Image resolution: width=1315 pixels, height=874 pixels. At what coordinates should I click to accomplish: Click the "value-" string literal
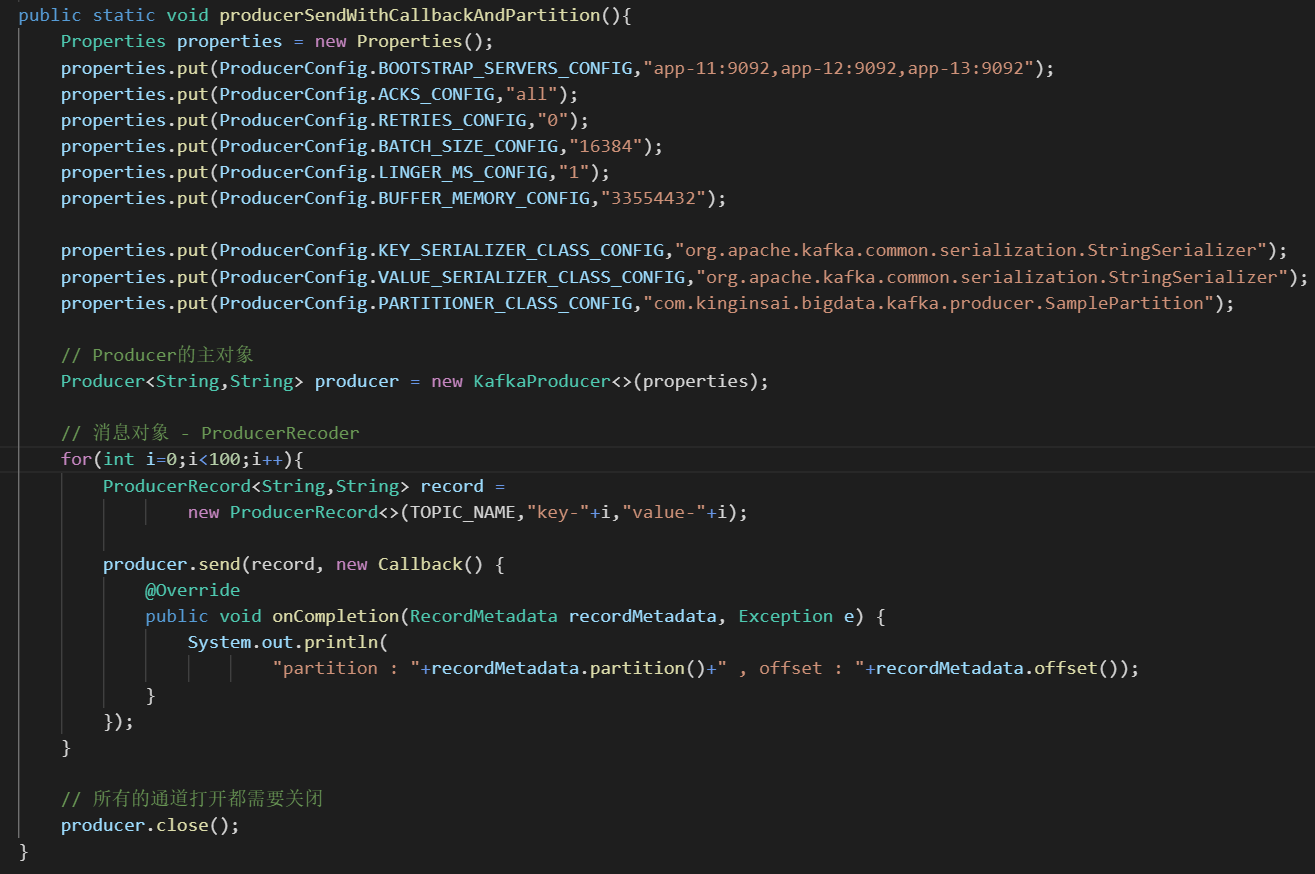pos(663,512)
